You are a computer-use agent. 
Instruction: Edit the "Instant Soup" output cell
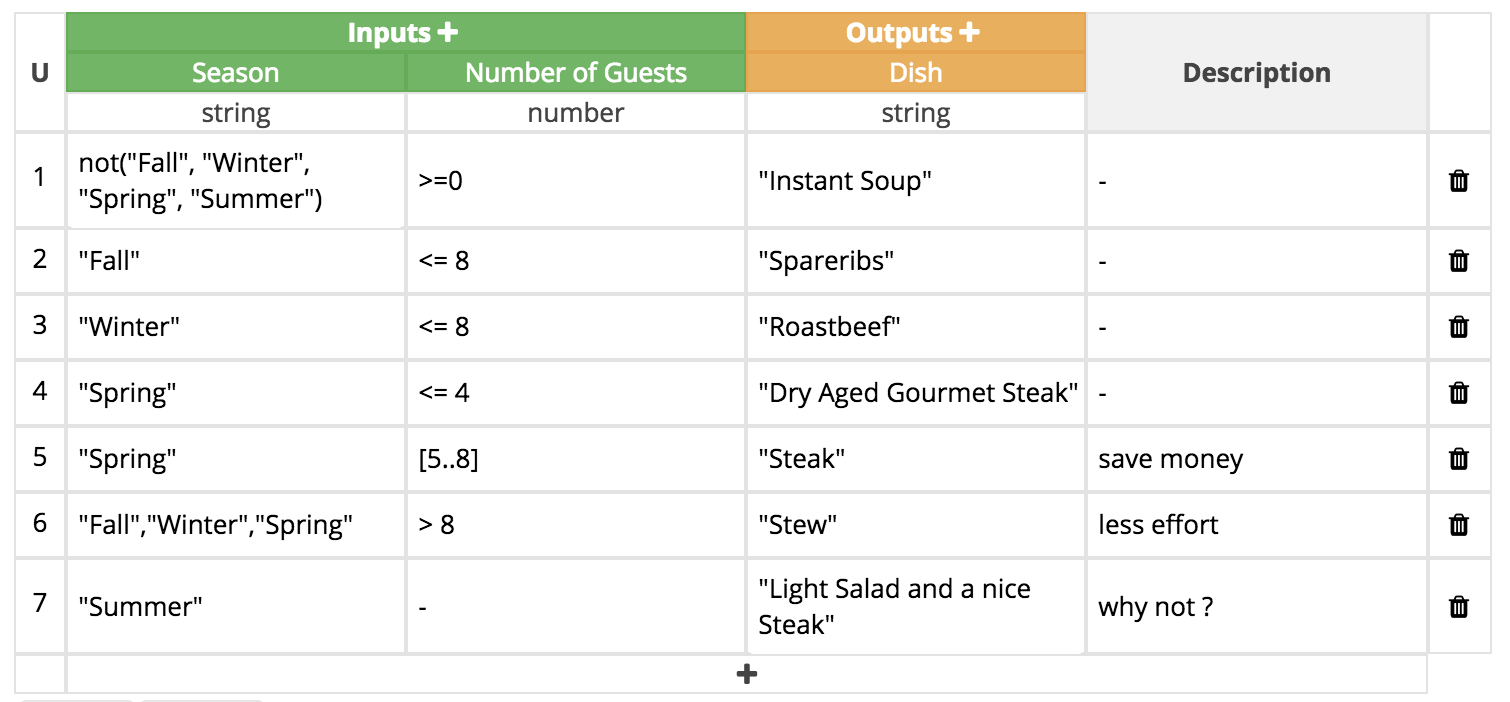(x=915, y=181)
